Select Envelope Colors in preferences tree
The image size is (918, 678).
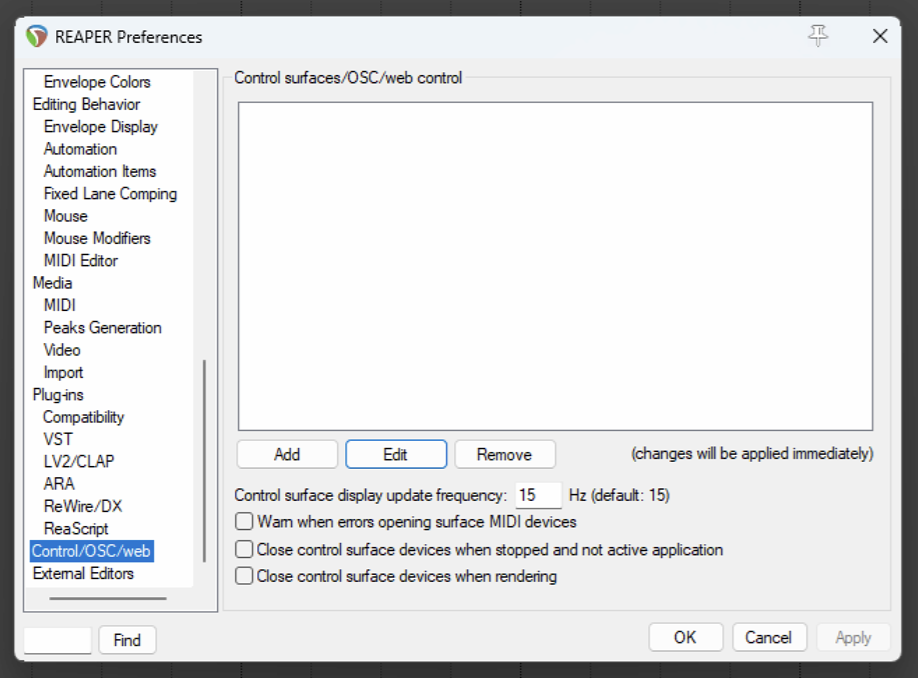coord(97,82)
